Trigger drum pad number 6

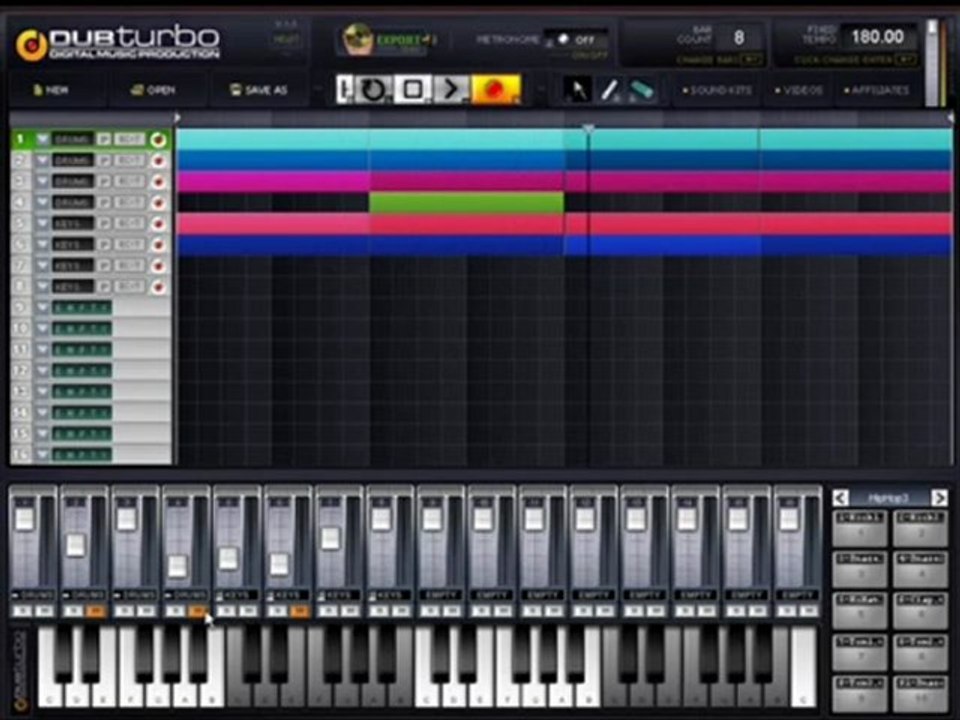(x=920, y=610)
